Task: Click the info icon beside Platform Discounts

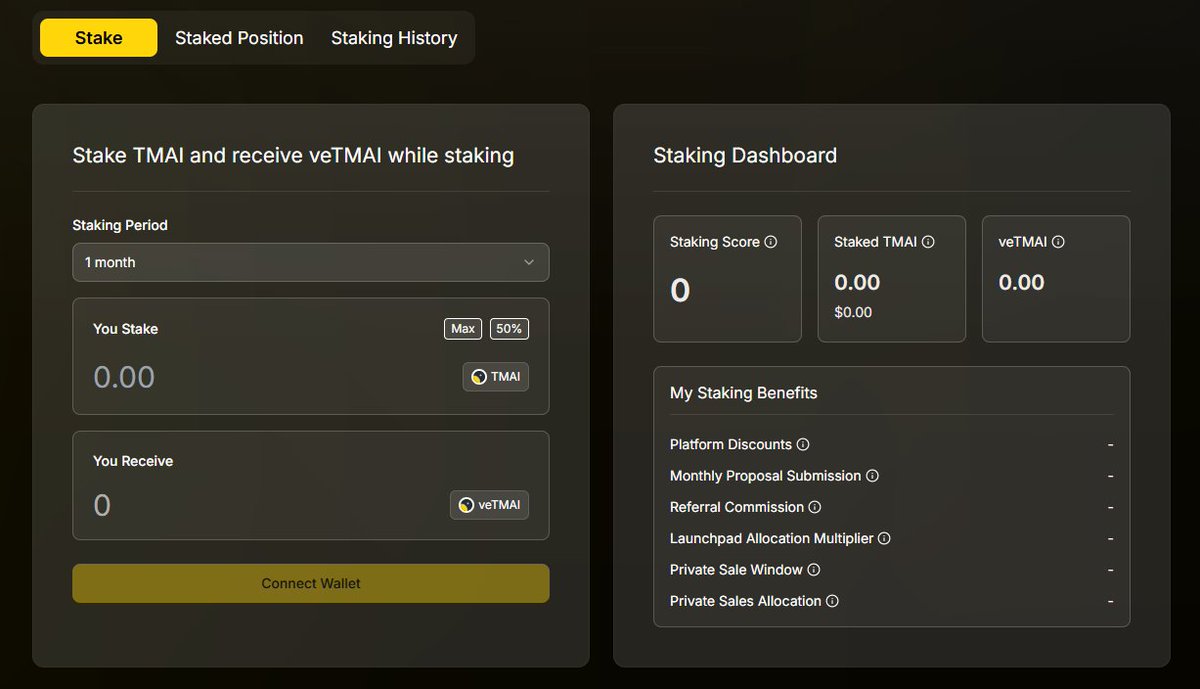Action: 803,444
